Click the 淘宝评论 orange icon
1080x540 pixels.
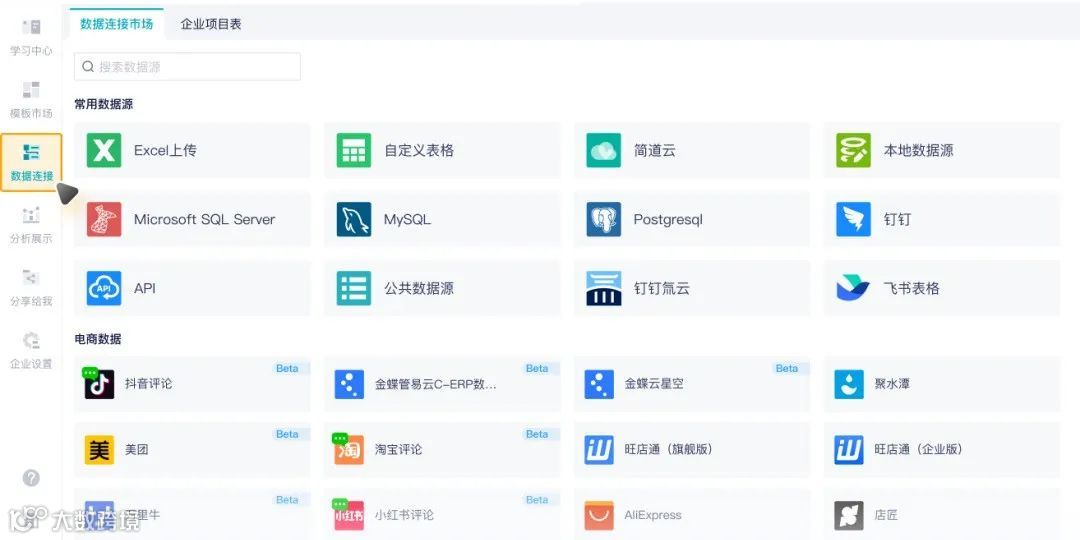(x=349, y=448)
